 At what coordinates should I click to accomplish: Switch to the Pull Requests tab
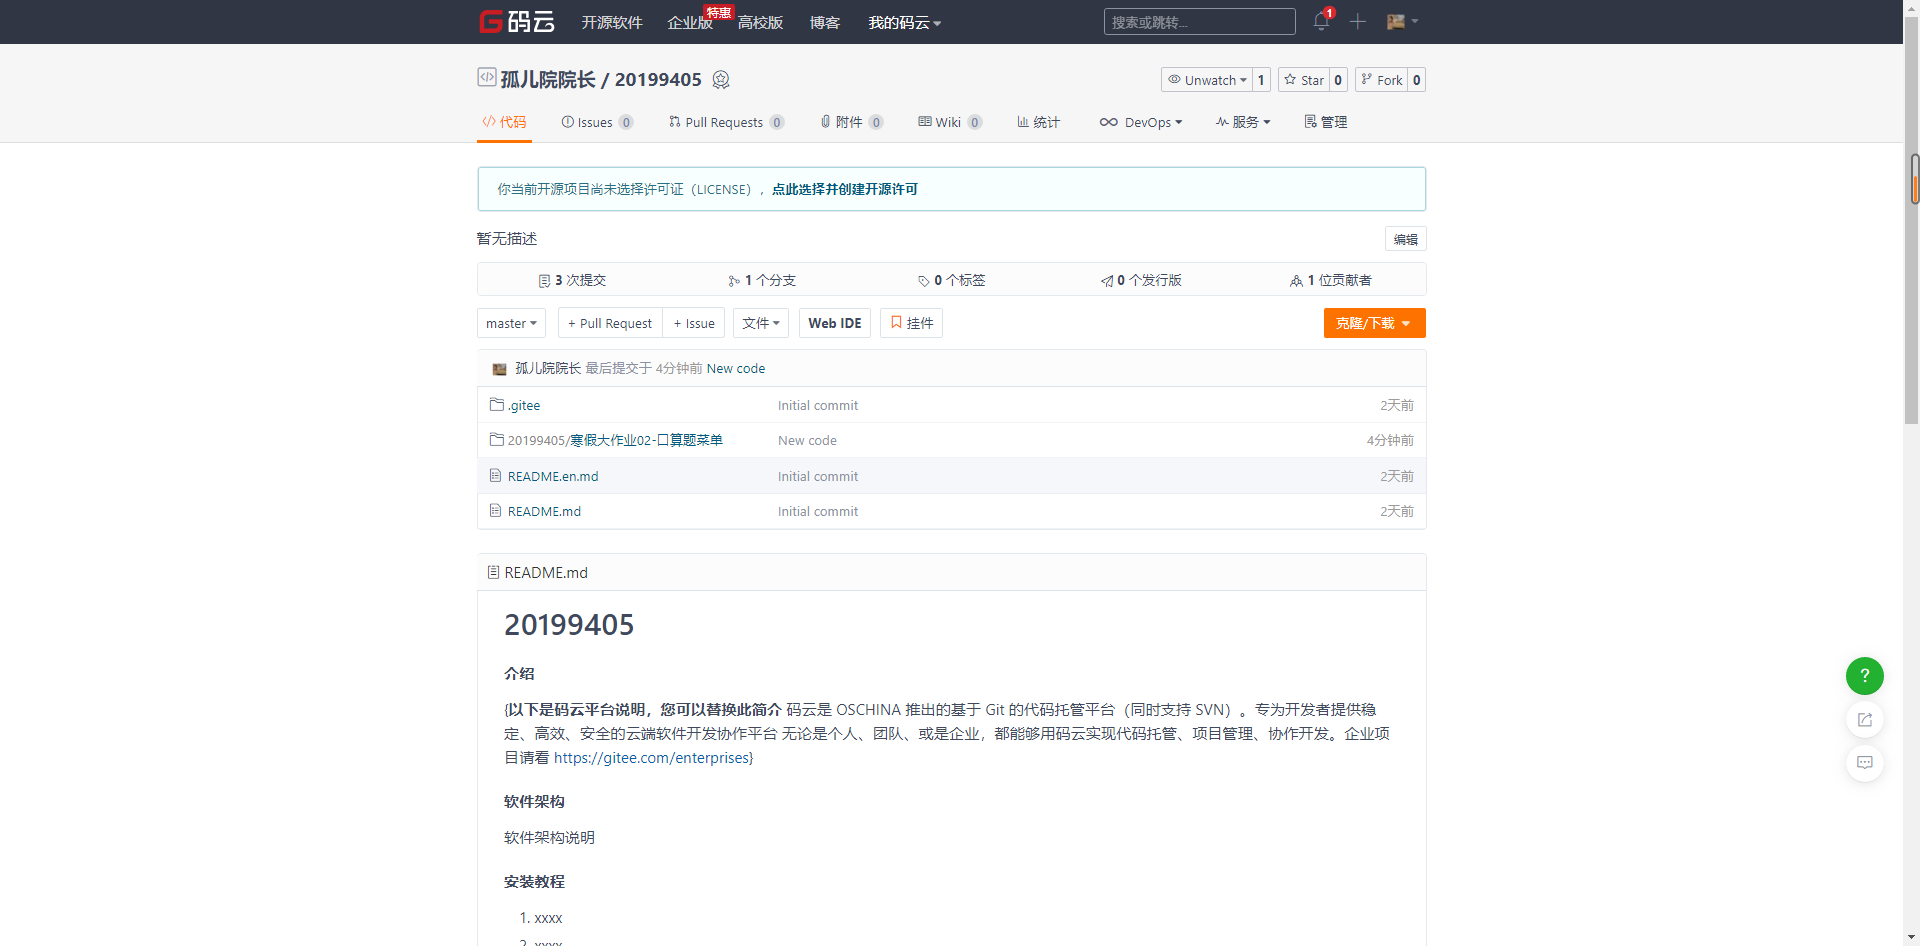(726, 122)
